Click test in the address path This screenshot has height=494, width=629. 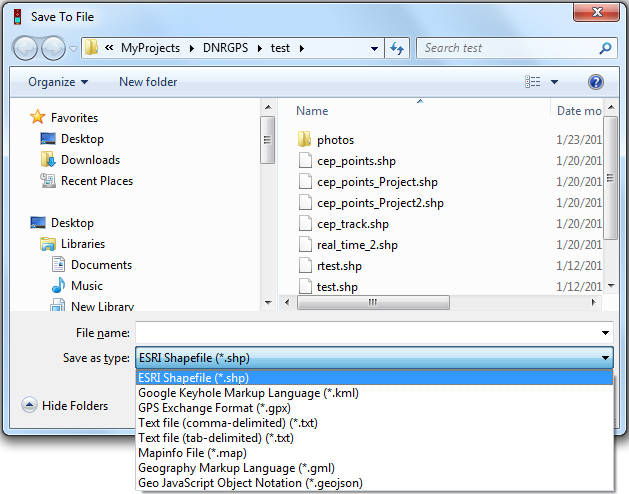tap(280, 48)
